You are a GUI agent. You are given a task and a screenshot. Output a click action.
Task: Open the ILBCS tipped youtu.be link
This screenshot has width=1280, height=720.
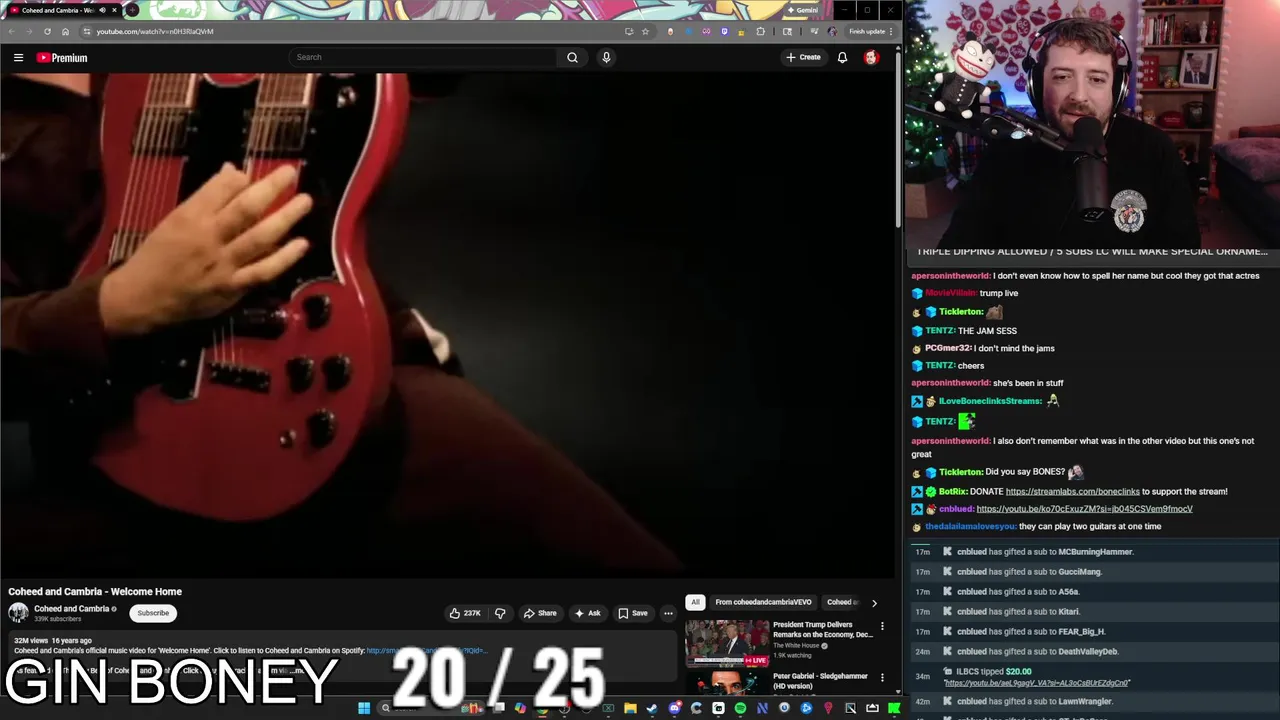click(x=1036, y=683)
